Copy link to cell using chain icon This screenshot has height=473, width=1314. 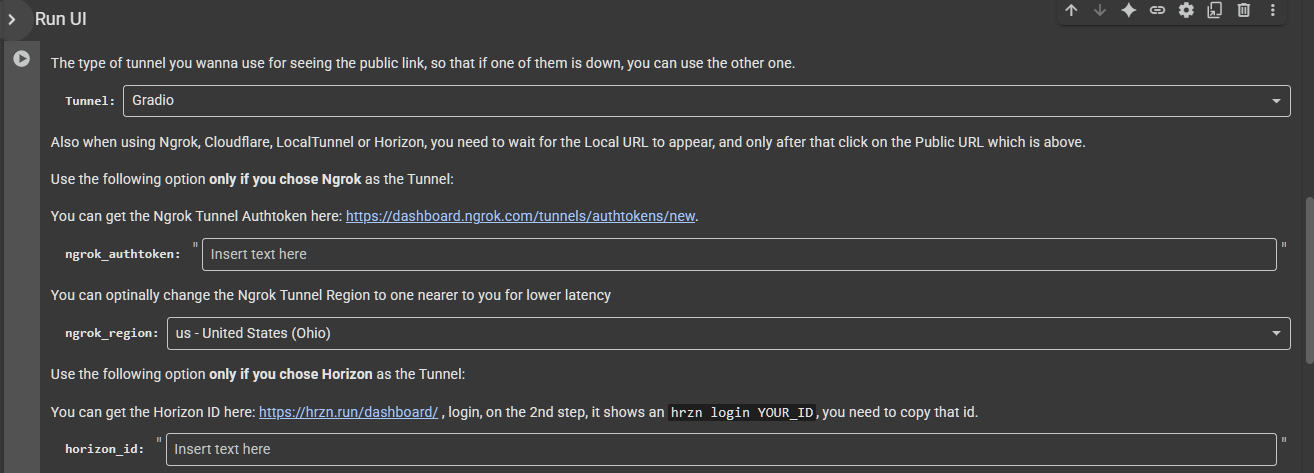point(1157,10)
